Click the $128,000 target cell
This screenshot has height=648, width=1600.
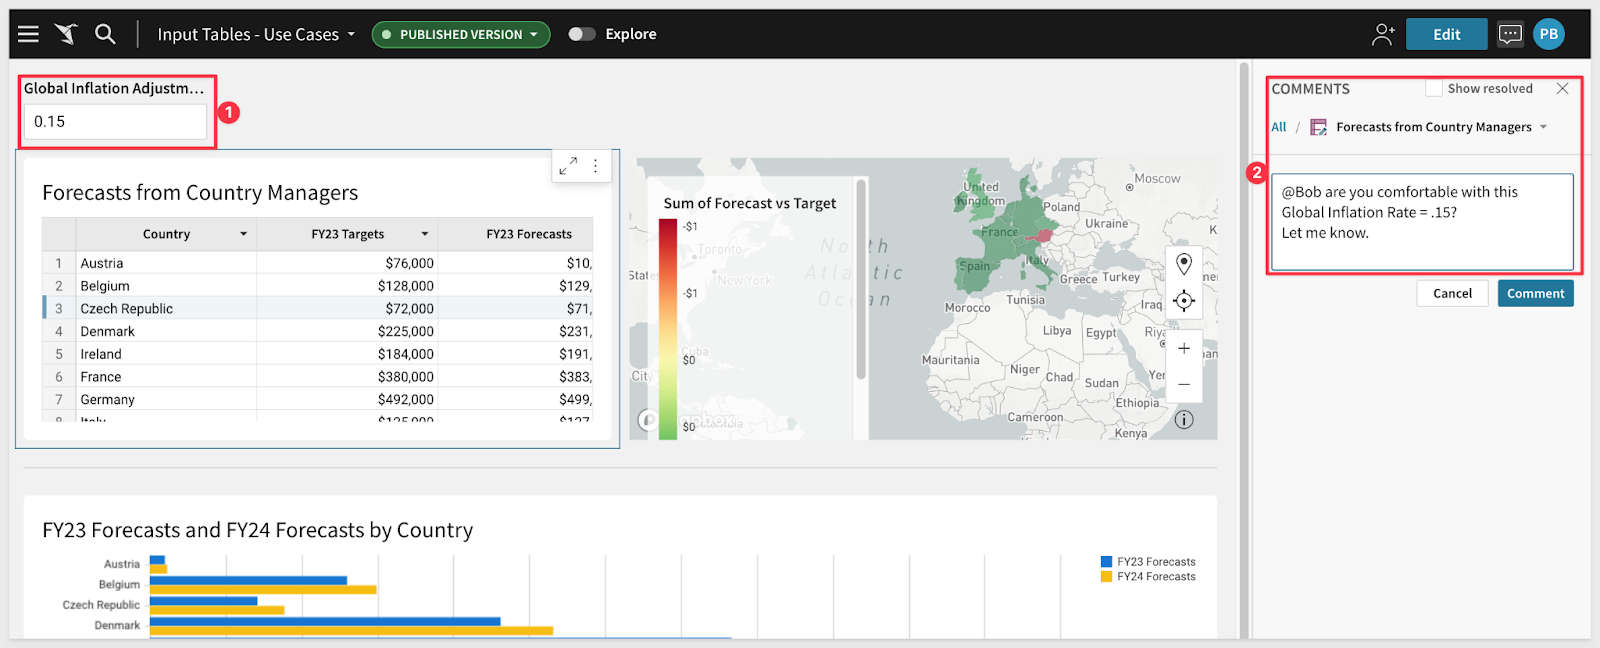pyautogui.click(x=348, y=286)
